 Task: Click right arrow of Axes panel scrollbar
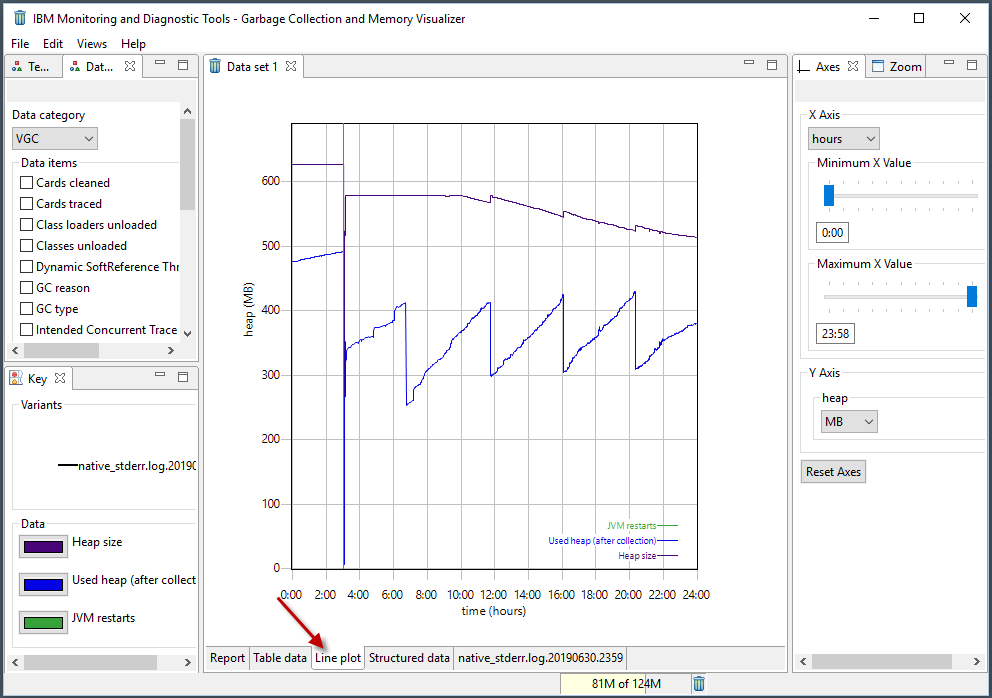(976, 661)
